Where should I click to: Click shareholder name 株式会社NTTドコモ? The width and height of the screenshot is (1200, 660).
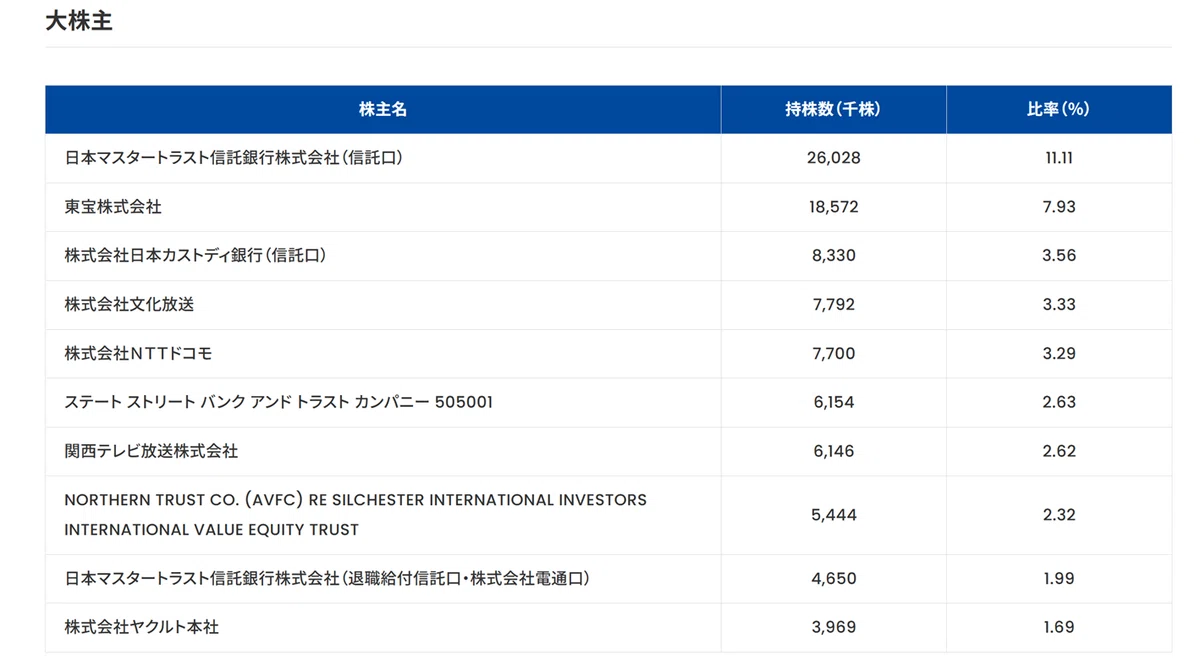tap(138, 354)
